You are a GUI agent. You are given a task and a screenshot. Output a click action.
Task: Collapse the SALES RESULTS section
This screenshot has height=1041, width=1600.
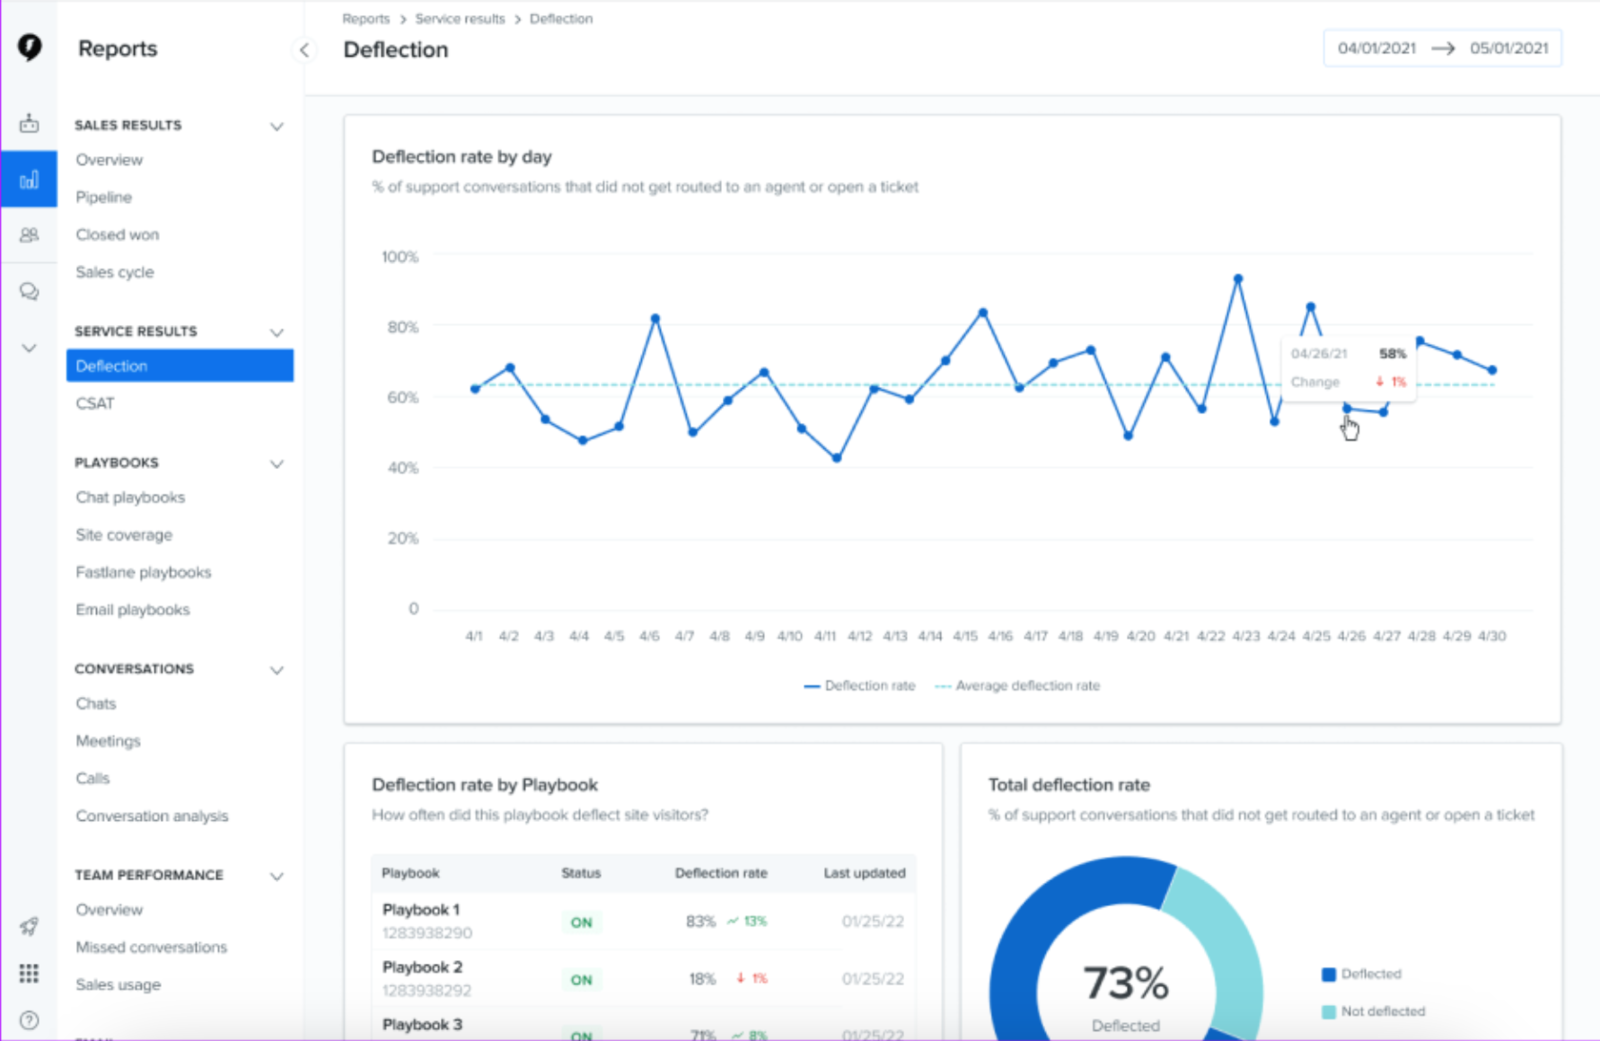pyautogui.click(x=276, y=125)
